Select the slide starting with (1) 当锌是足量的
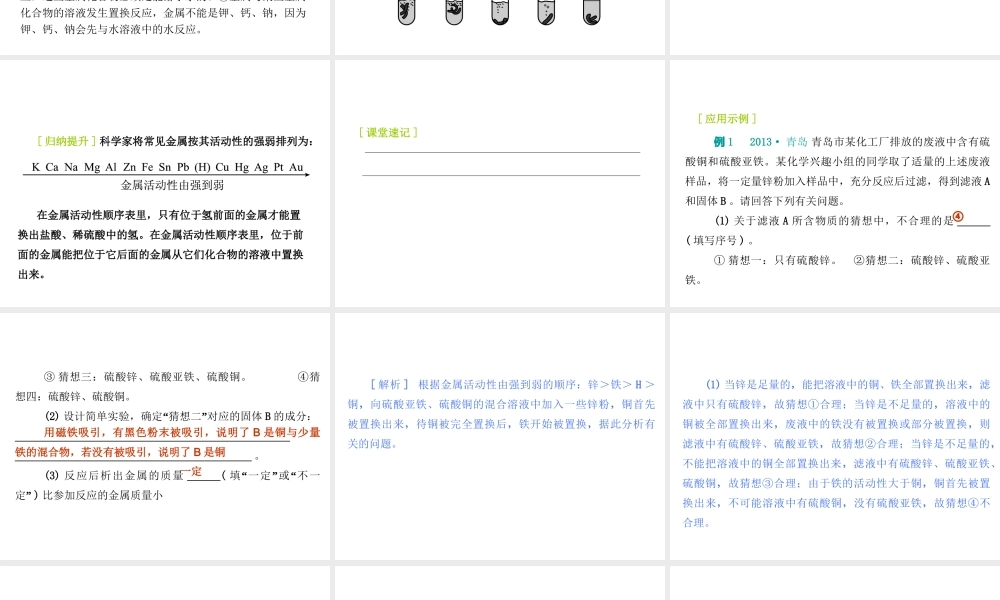This screenshot has width=1000, height=600. (x=835, y=436)
